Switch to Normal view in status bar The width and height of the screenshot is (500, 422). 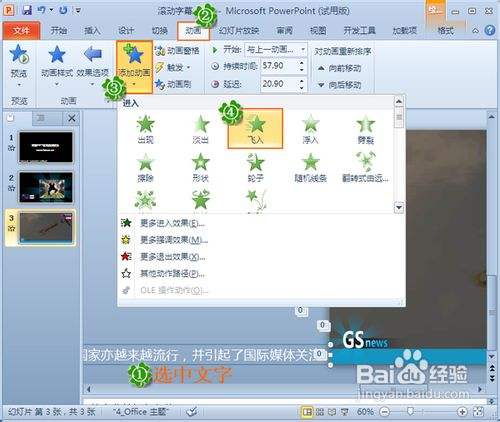[x=307, y=412]
